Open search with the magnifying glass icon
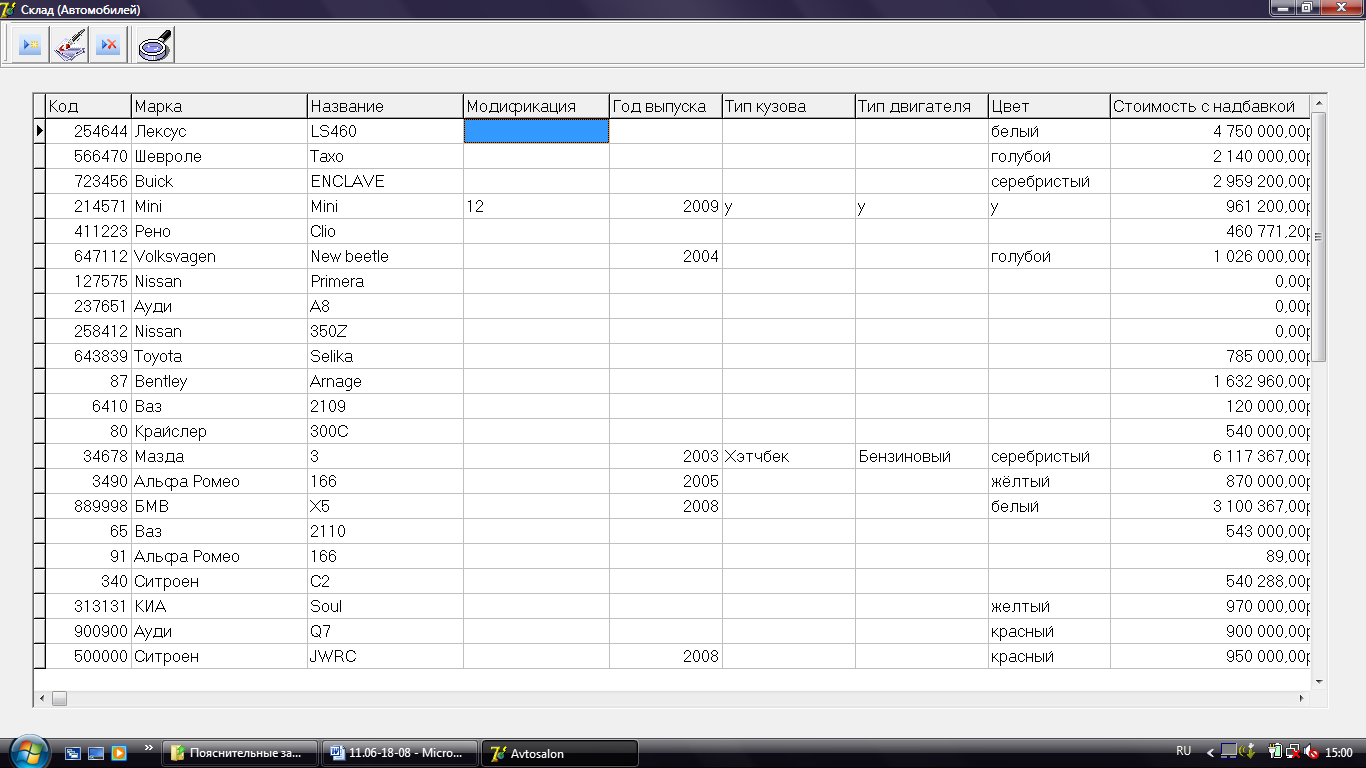 (155, 45)
